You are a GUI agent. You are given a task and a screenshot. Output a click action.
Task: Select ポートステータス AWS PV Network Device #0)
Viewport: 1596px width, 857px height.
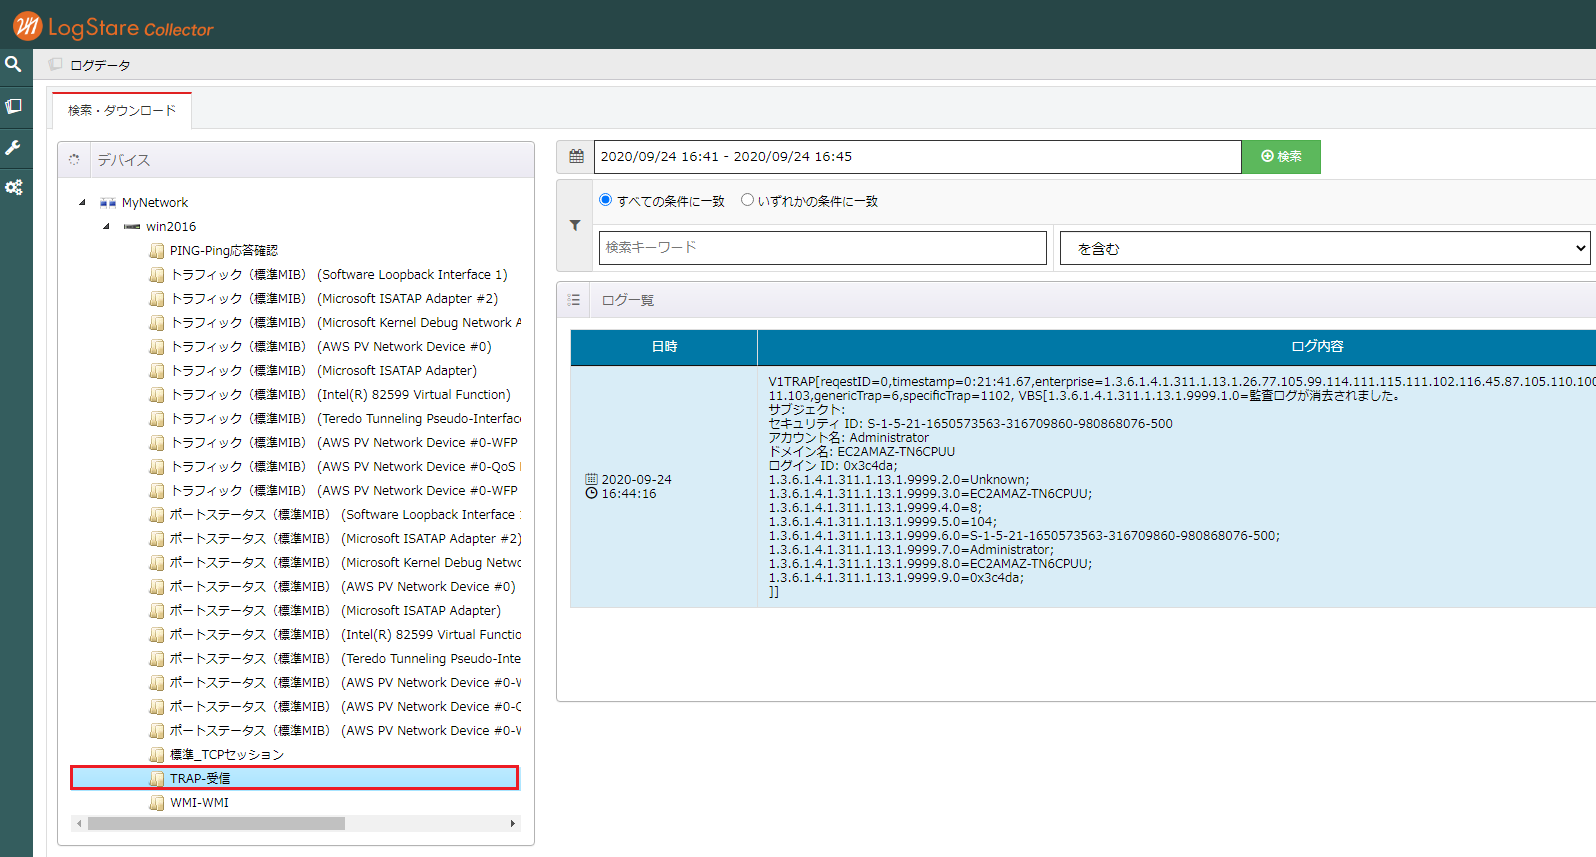[343, 586]
